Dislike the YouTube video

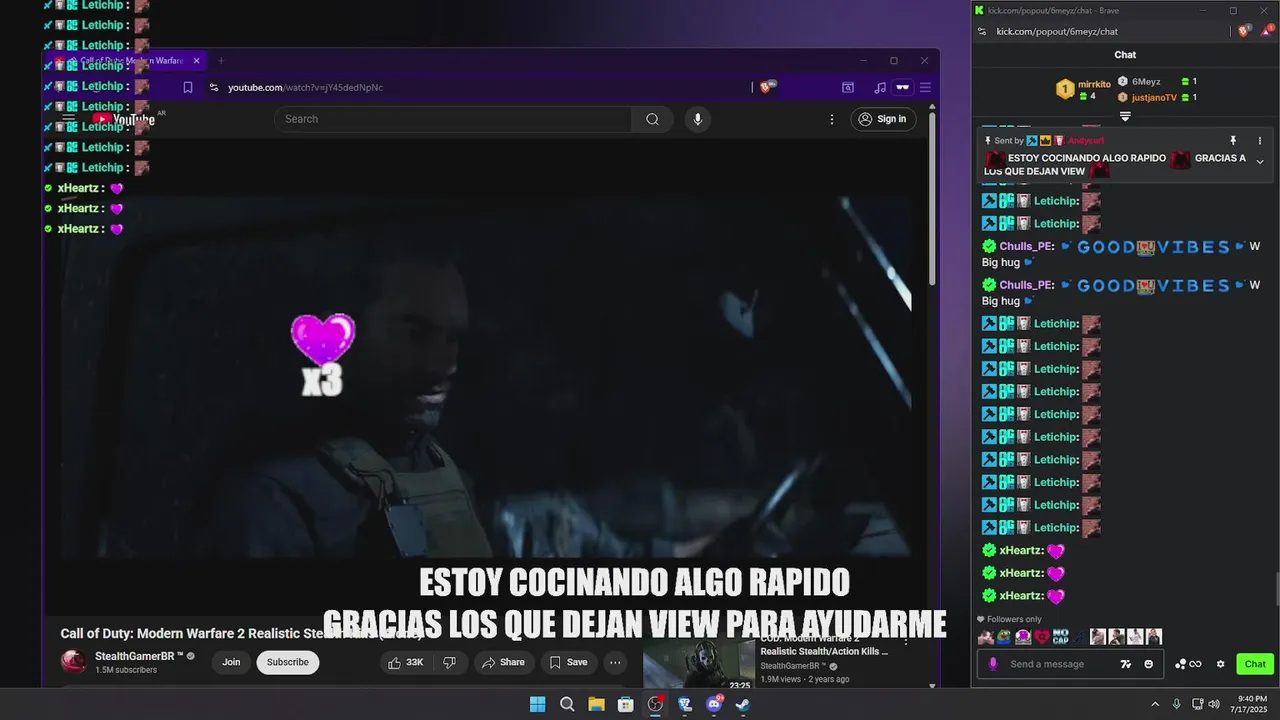pos(450,662)
